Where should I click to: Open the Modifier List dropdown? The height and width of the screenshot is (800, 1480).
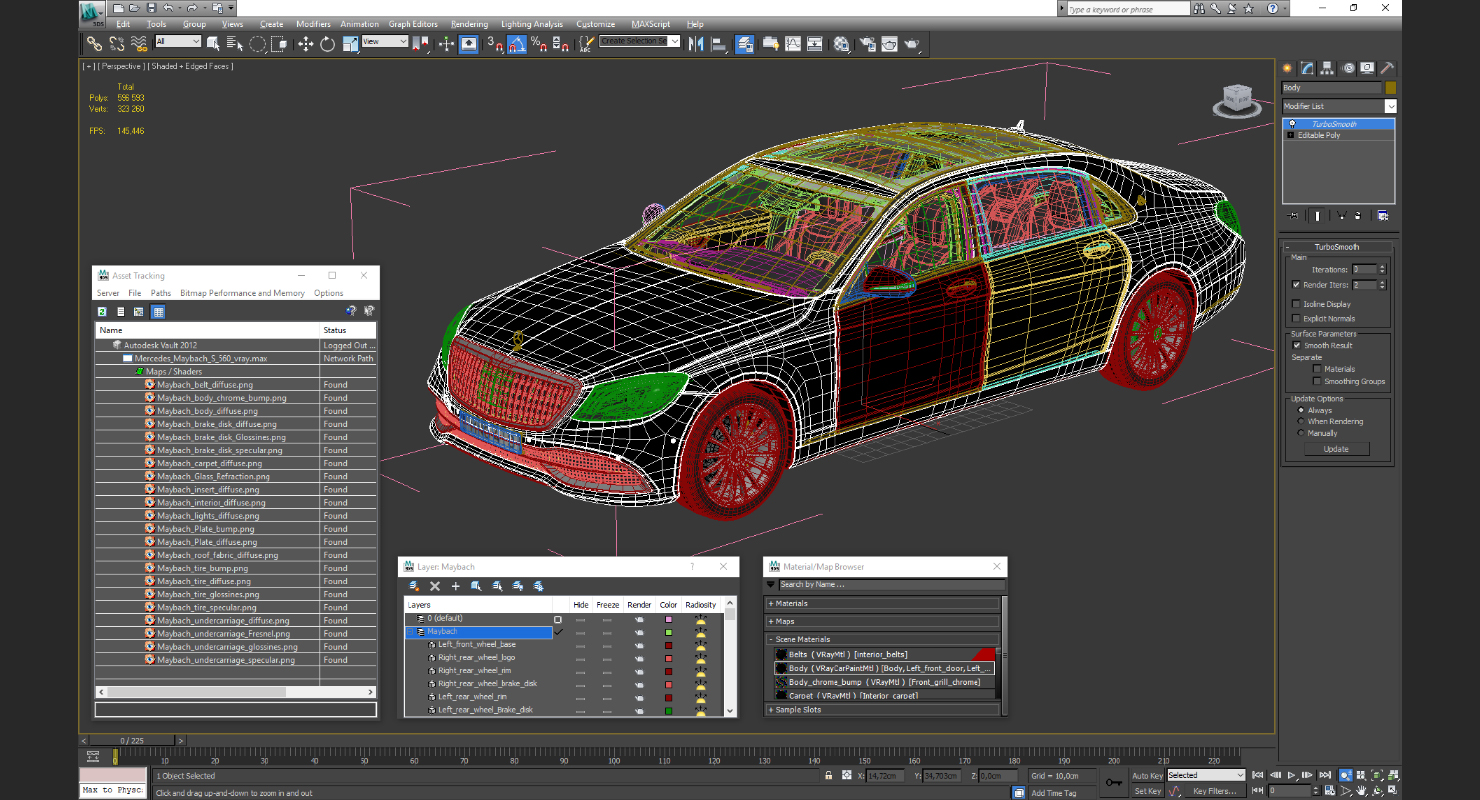[x=1339, y=106]
